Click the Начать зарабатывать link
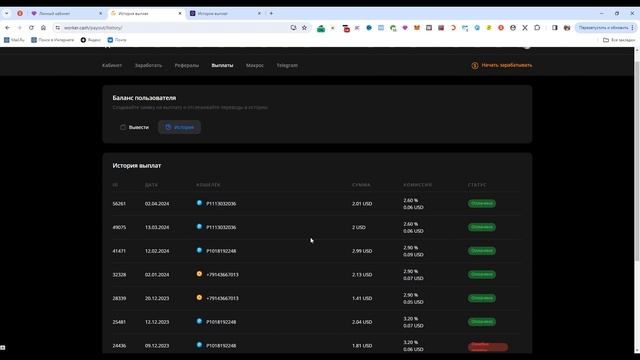The width and height of the screenshot is (640, 360). point(507,65)
